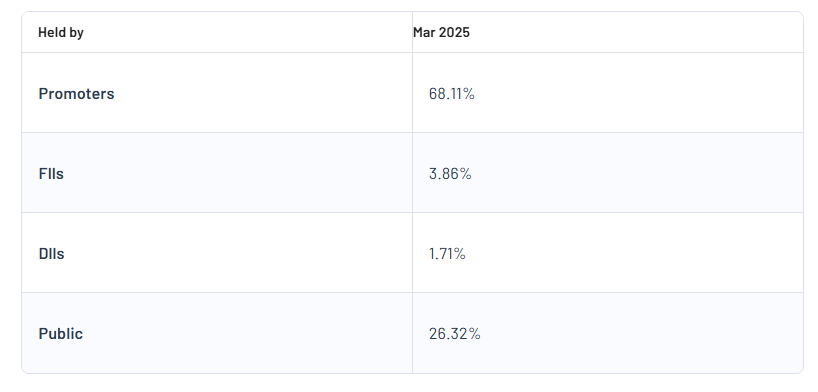Image resolution: width=818 pixels, height=392 pixels.
Task: Click the column divider in the Public row
Action: pos(412,333)
